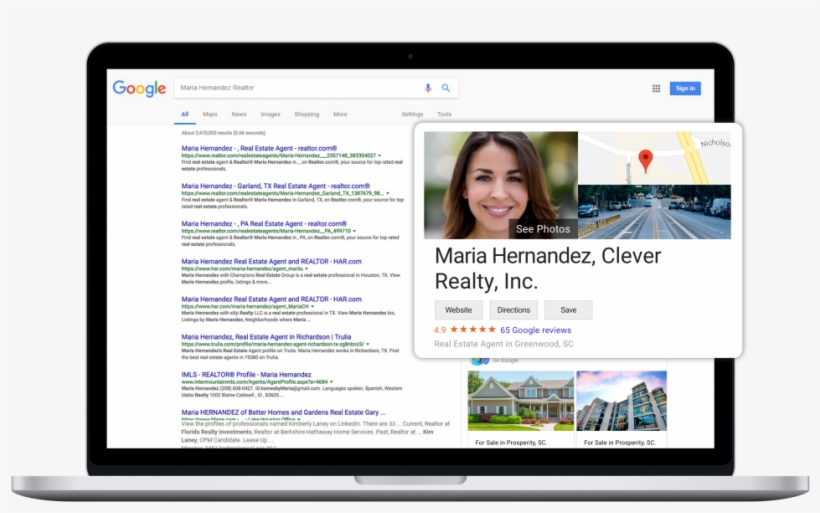The height and width of the screenshot is (513, 820).
Task: Click the microphone voice search icon
Action: [x=428, y=88]
